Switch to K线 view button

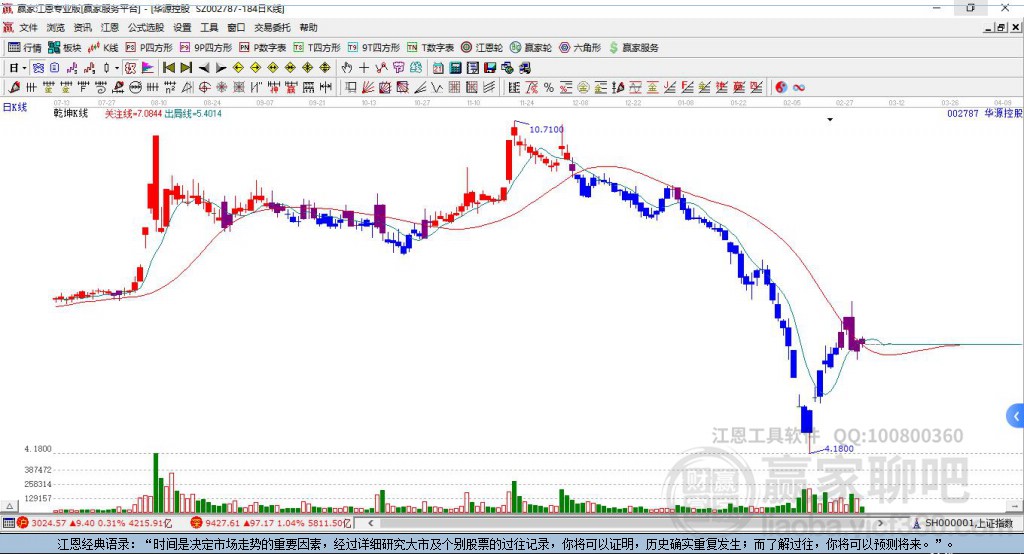[103, 48]
